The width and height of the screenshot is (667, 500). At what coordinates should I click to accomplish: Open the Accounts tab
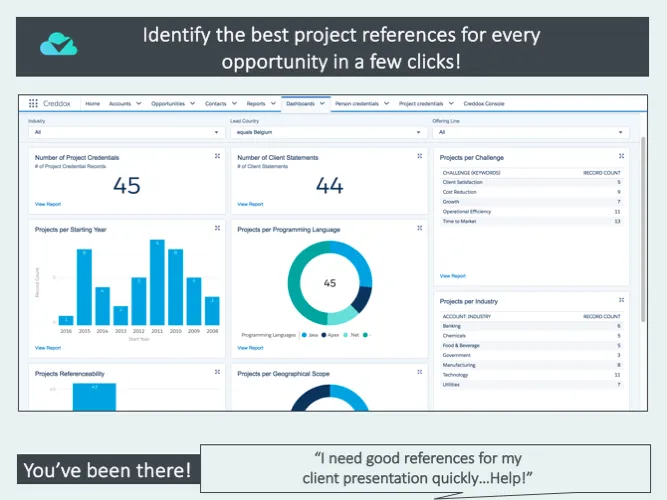pyautogui.click(x=120, y=103)
